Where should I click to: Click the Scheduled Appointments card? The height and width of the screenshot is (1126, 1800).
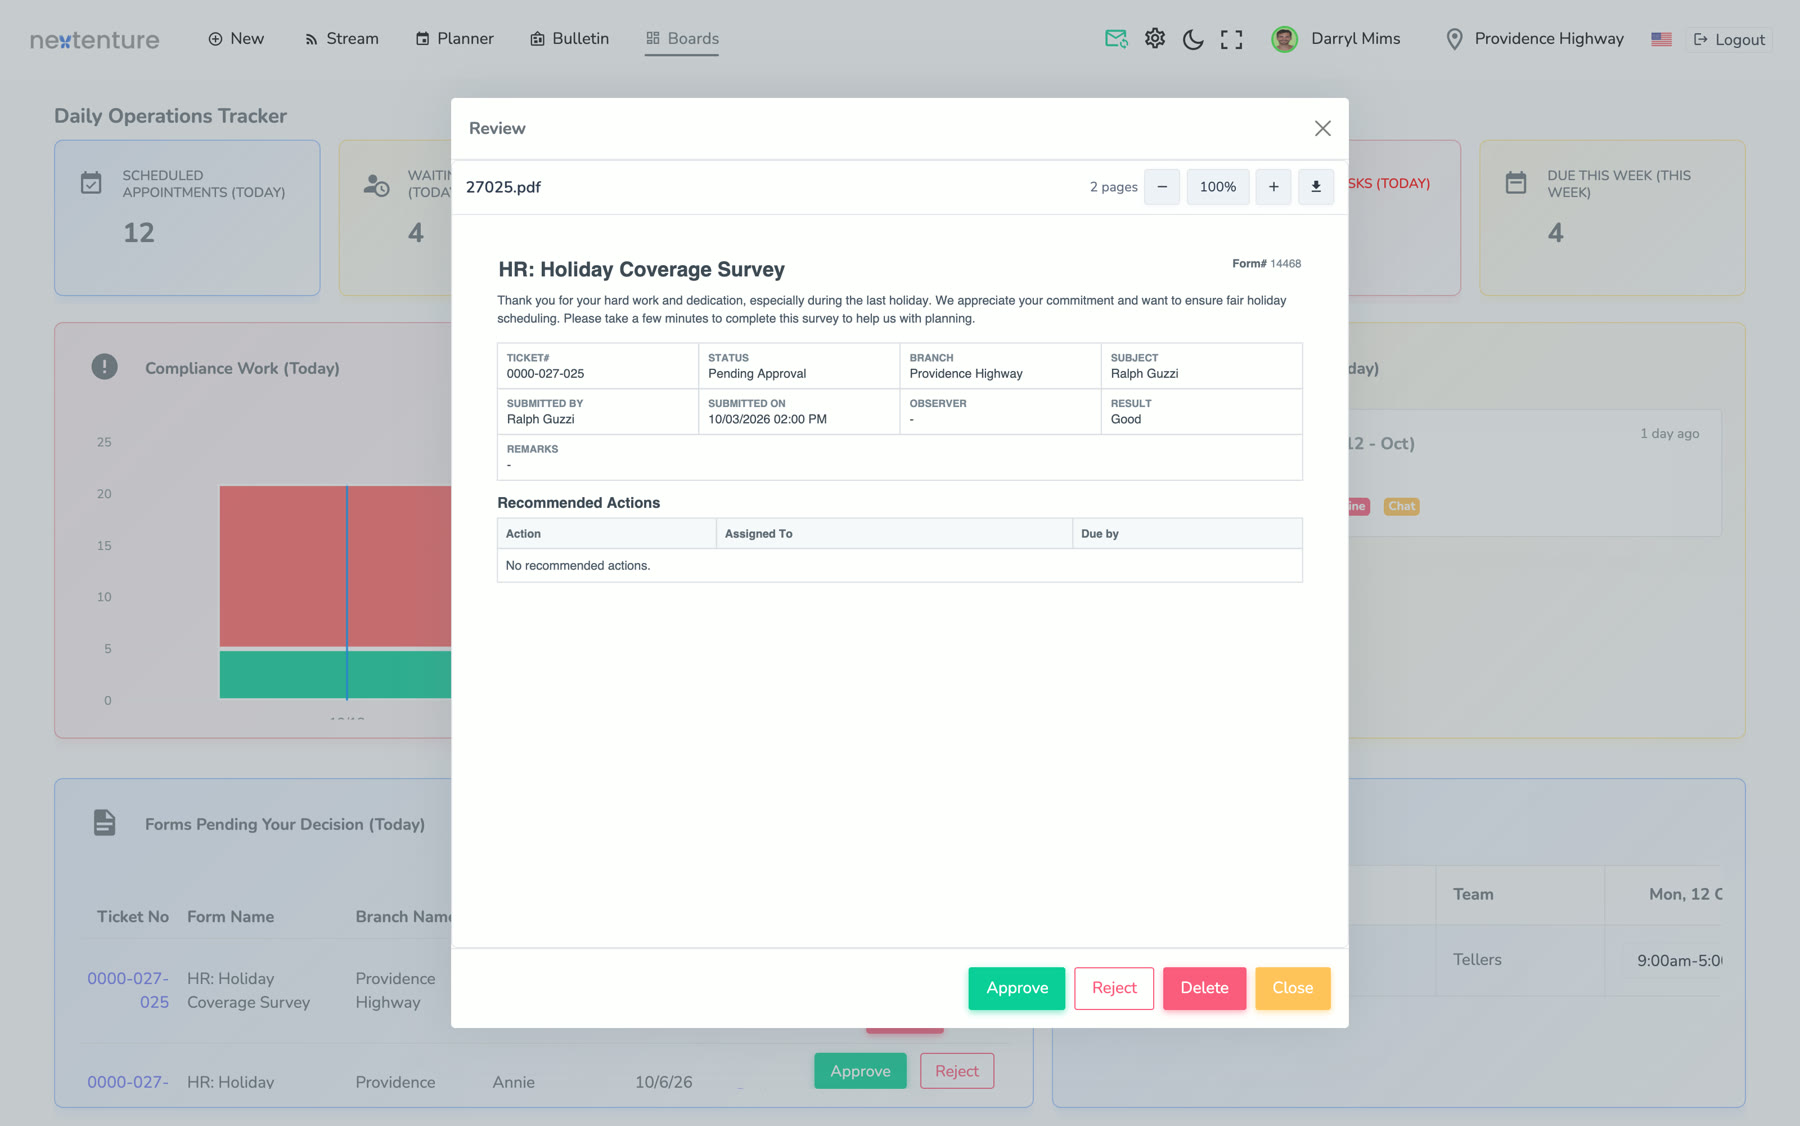[x=187, y=217]
